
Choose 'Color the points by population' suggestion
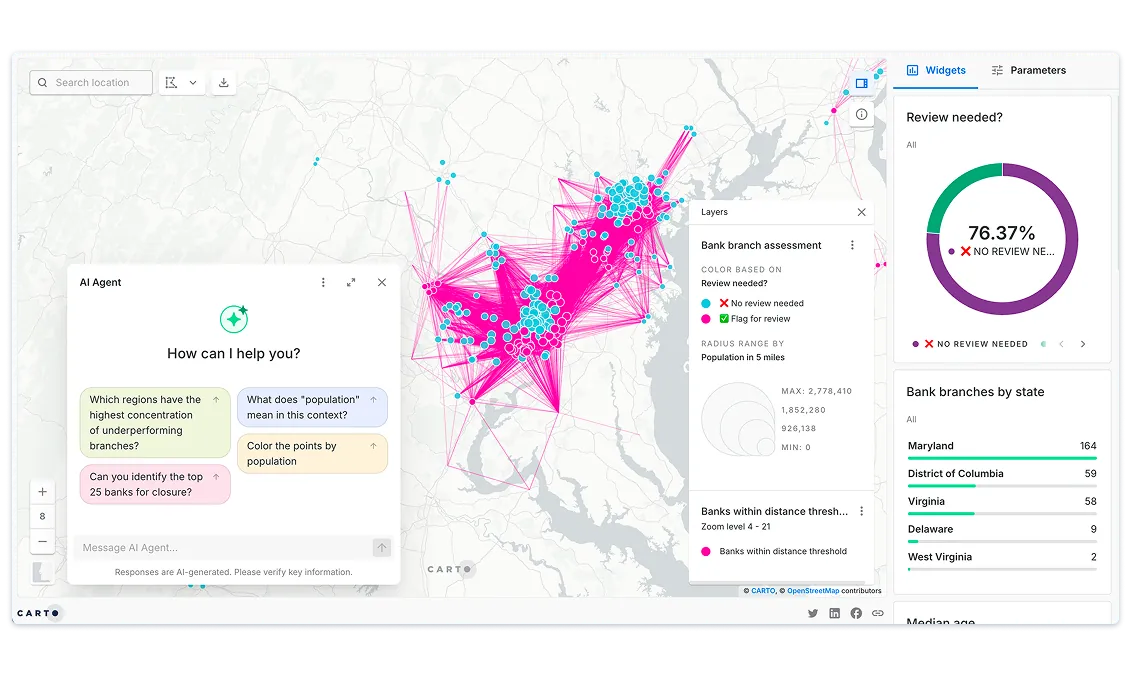pos(312,453)
